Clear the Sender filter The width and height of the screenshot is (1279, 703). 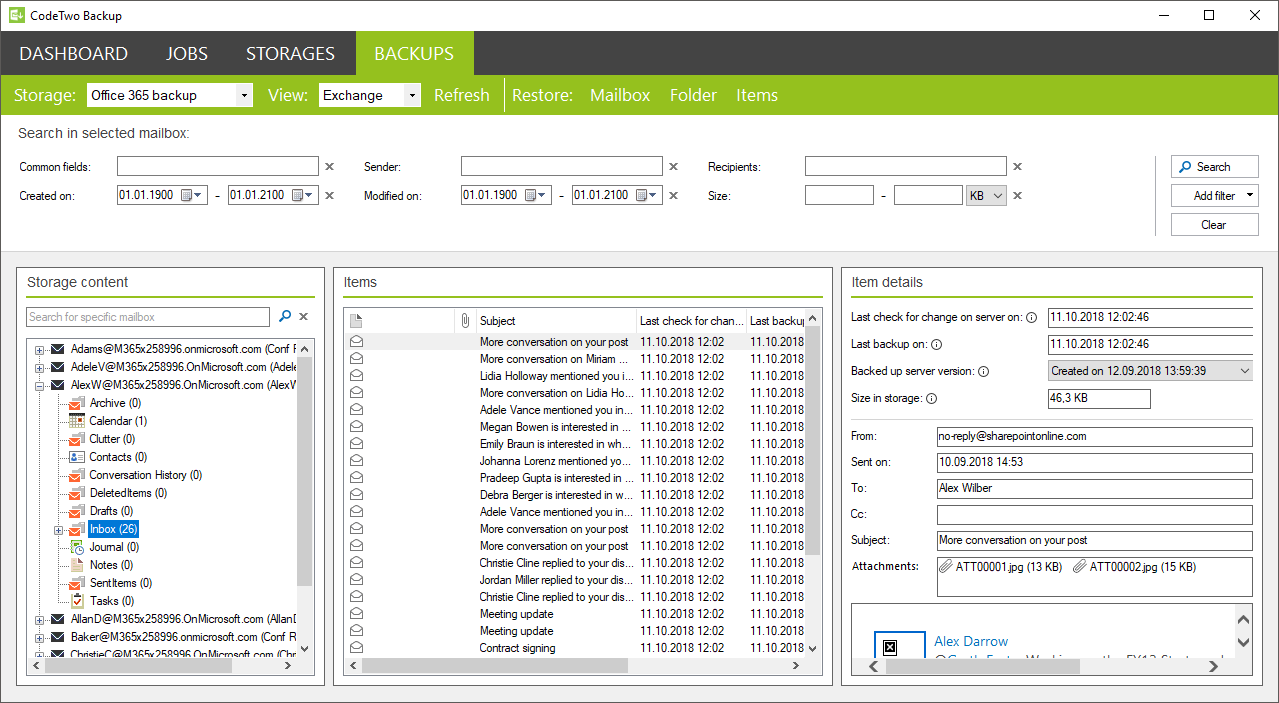[673, 167]
